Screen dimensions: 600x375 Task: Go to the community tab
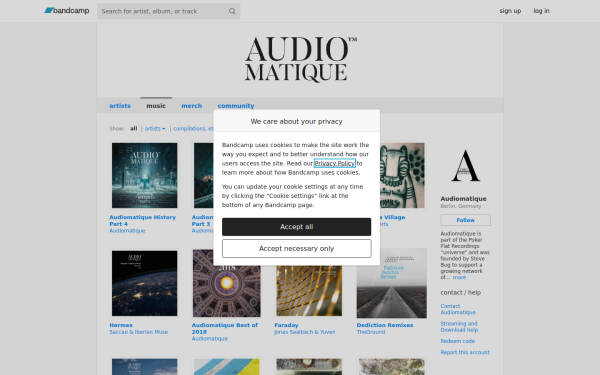point(236,106)
